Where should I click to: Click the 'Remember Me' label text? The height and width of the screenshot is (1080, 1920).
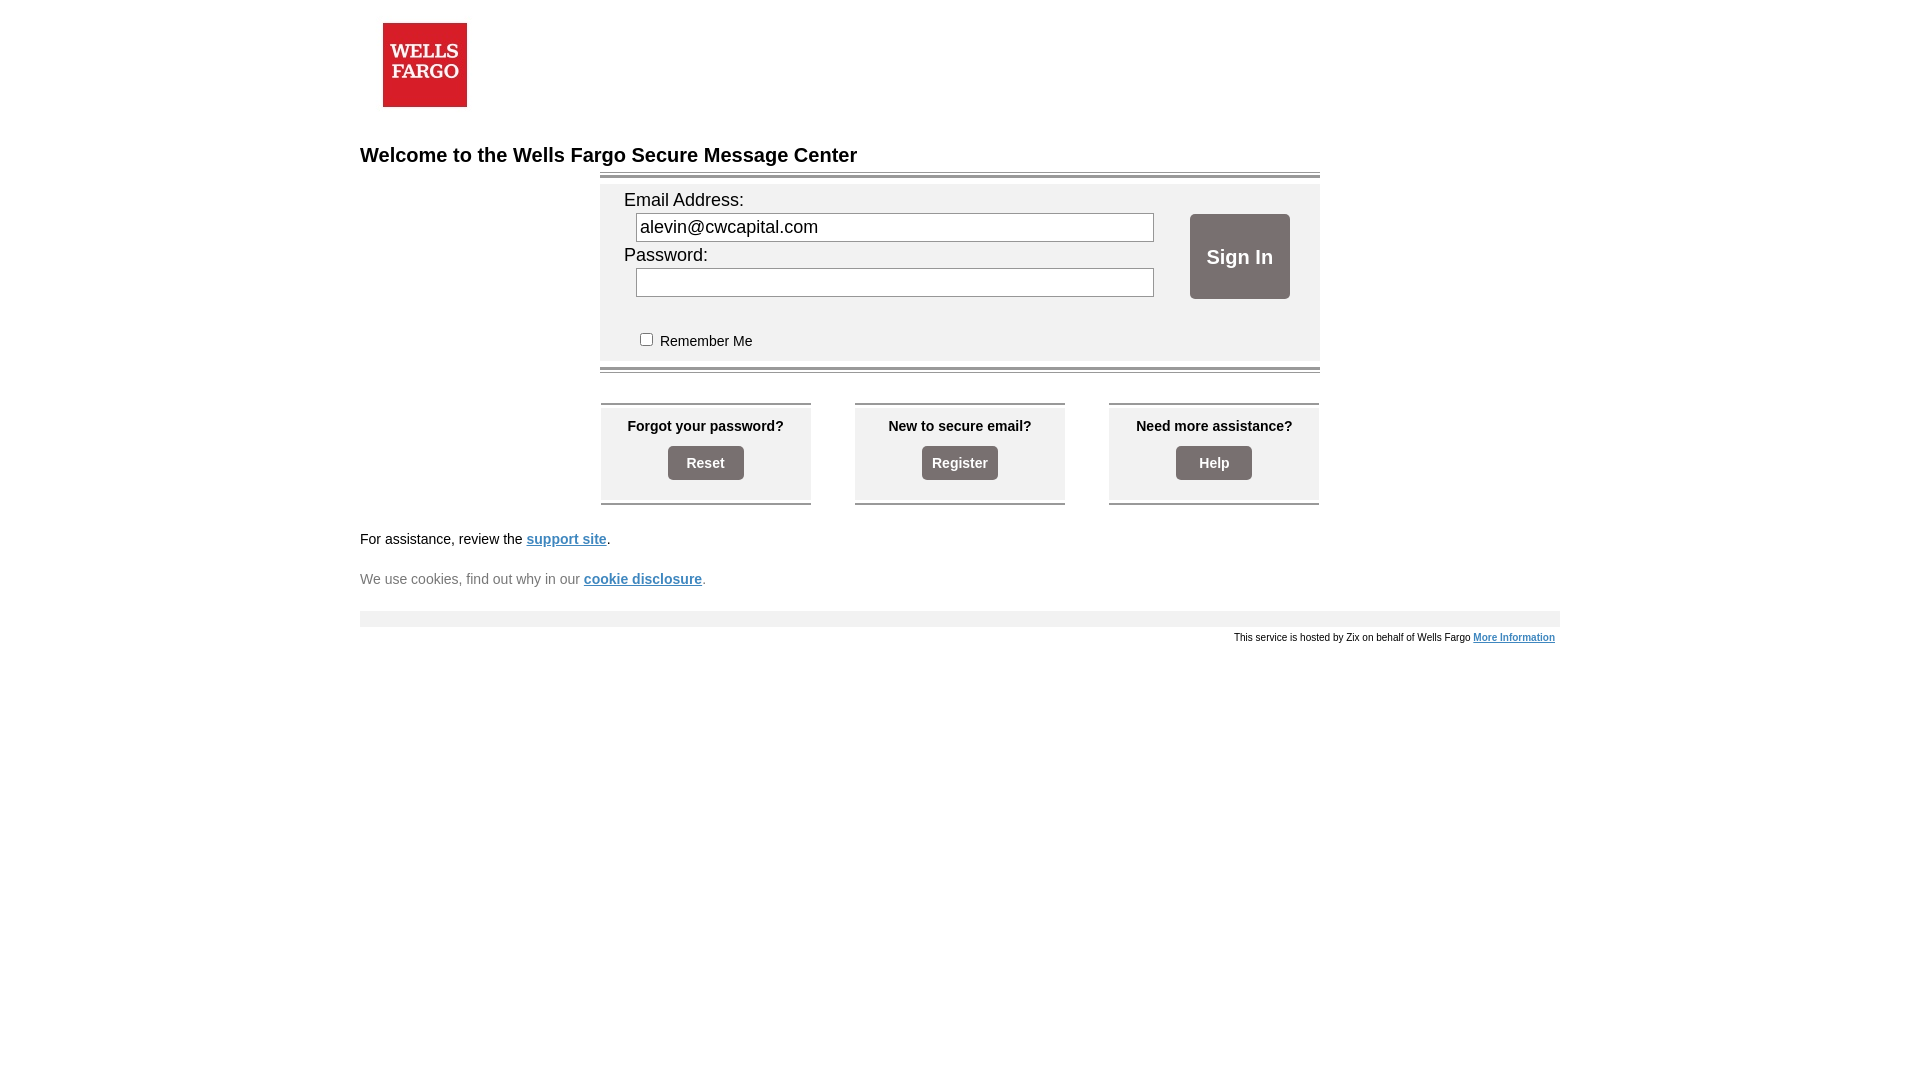(x=705, y=341)
